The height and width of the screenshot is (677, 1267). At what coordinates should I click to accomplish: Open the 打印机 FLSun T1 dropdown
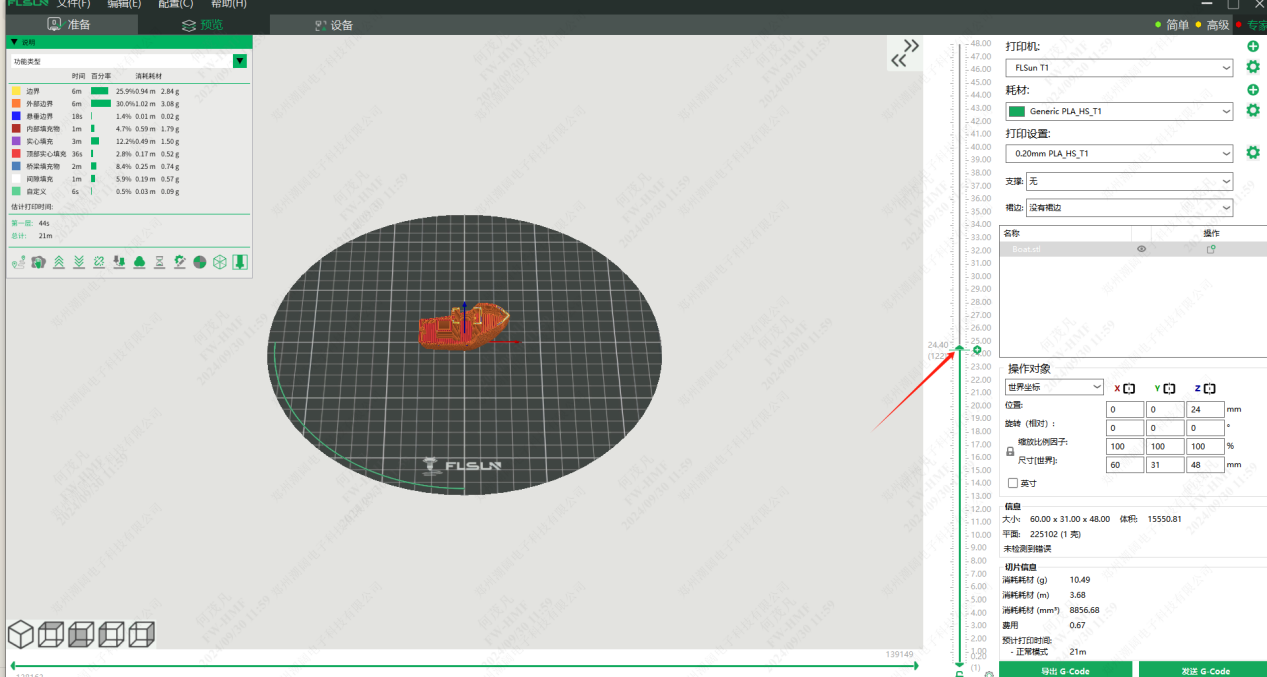point(1119,68)
